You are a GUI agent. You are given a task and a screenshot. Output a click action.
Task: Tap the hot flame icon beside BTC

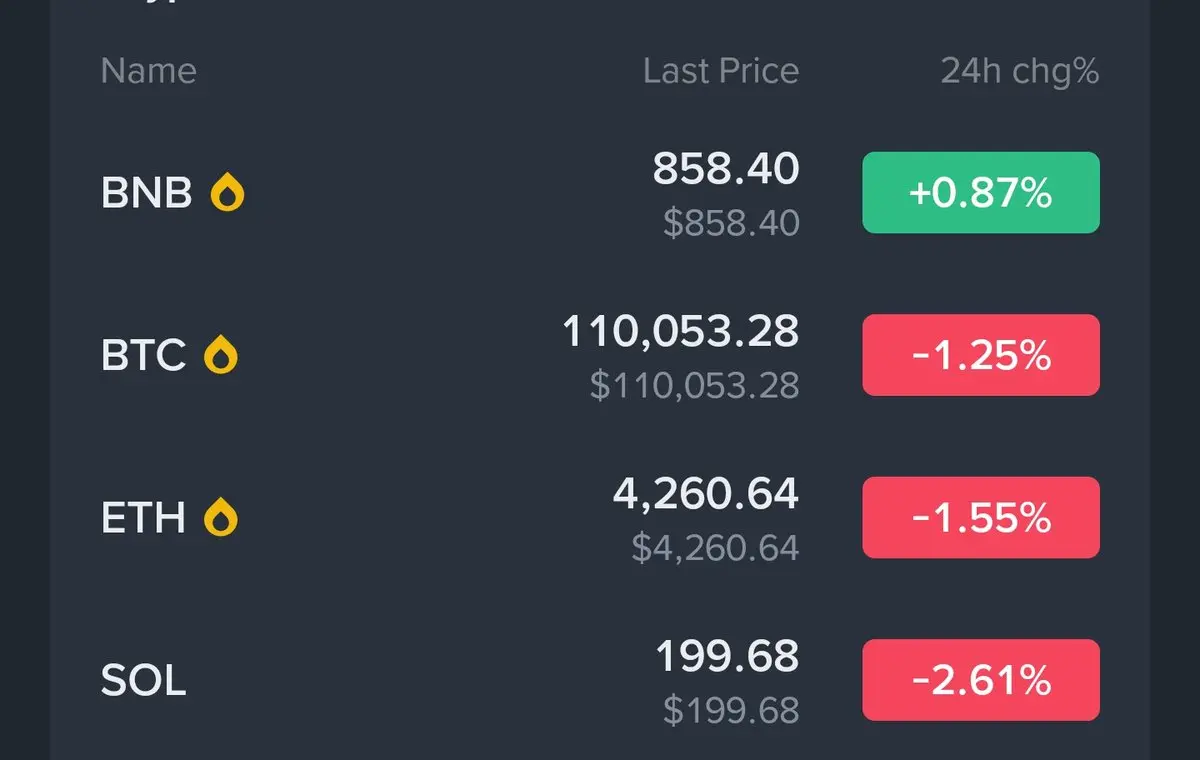point(221,355)
